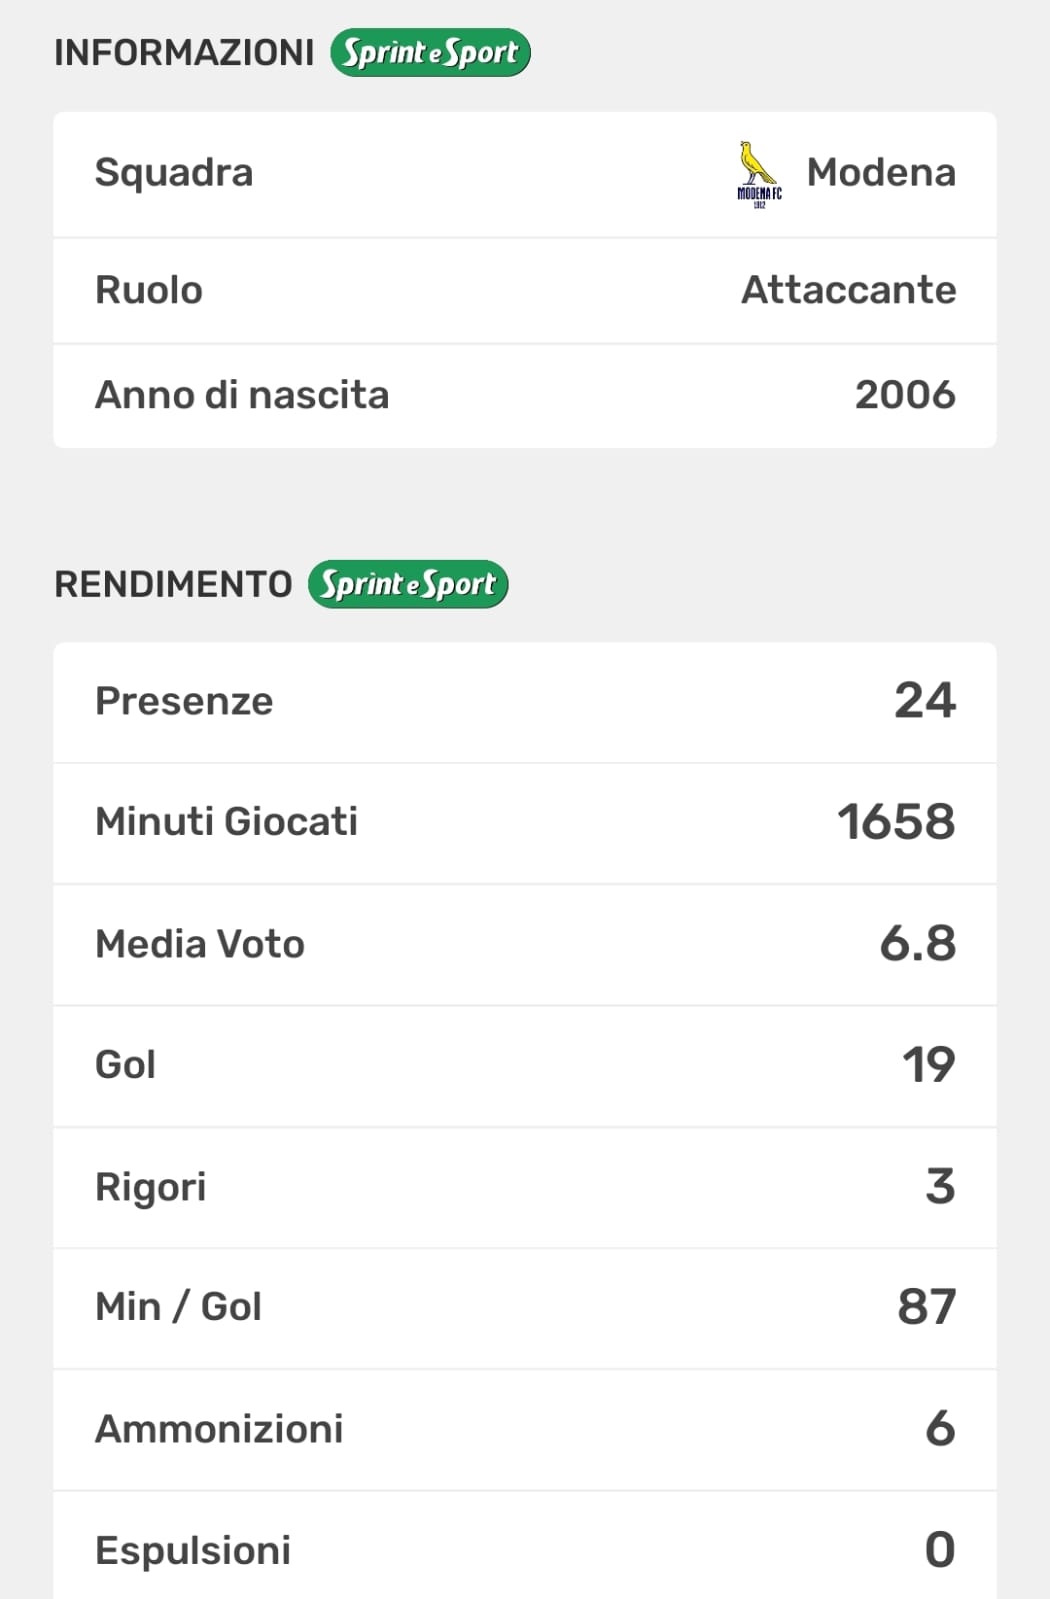Click the Rigori row label

151,1187
